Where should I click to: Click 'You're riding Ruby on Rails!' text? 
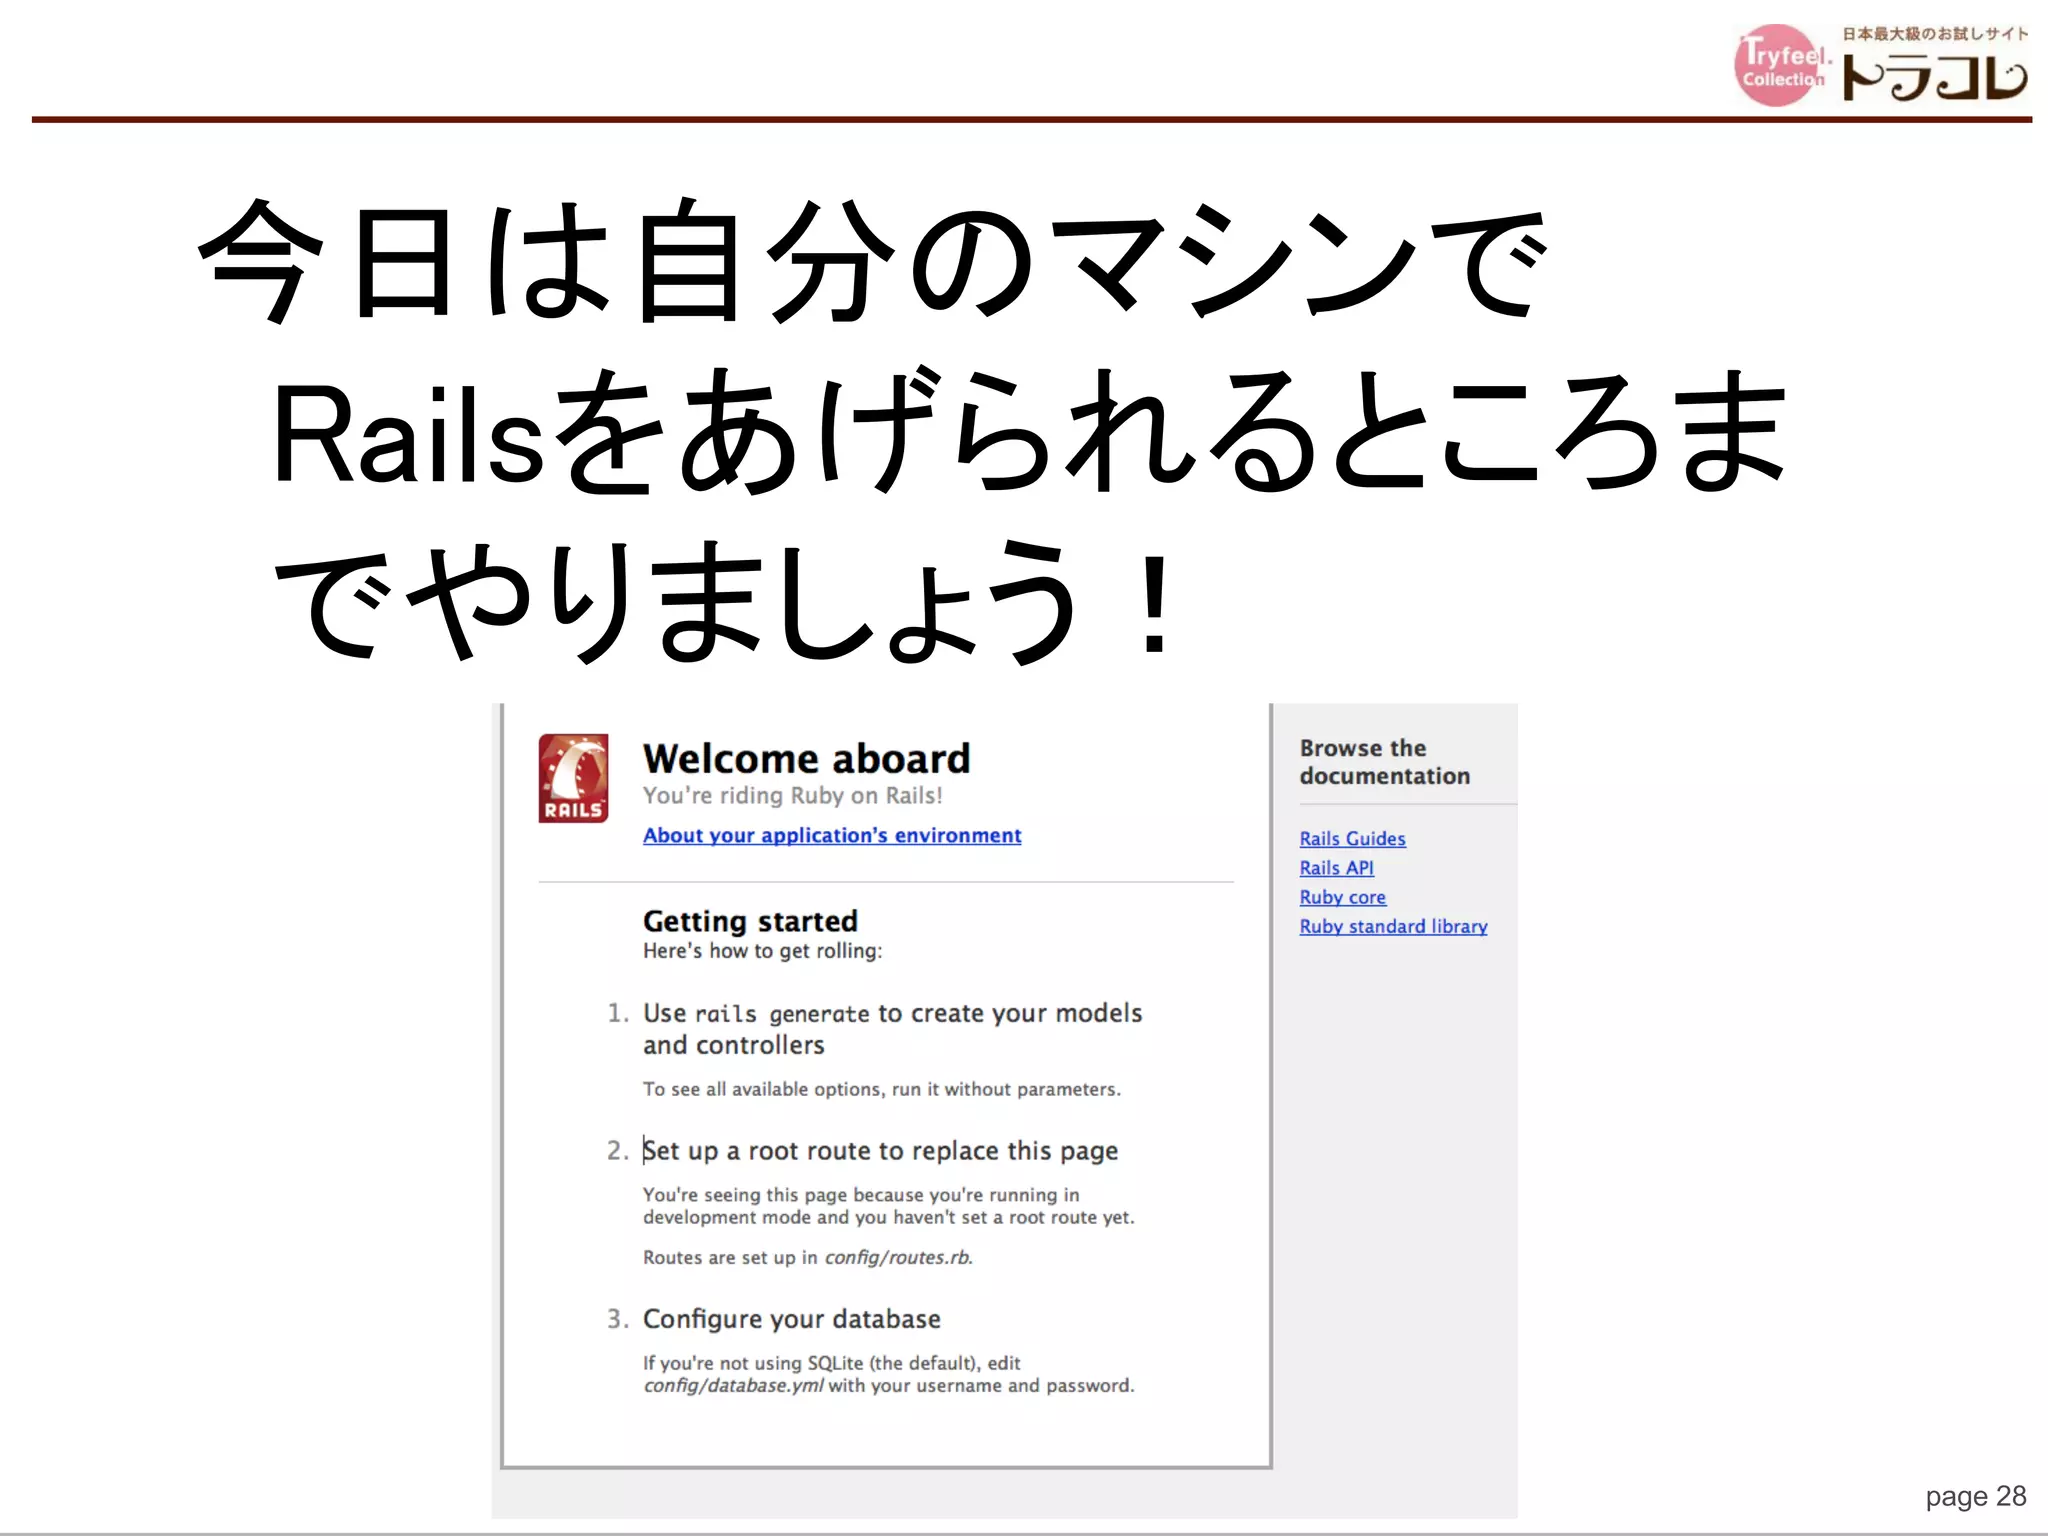(x=792, y=795)
